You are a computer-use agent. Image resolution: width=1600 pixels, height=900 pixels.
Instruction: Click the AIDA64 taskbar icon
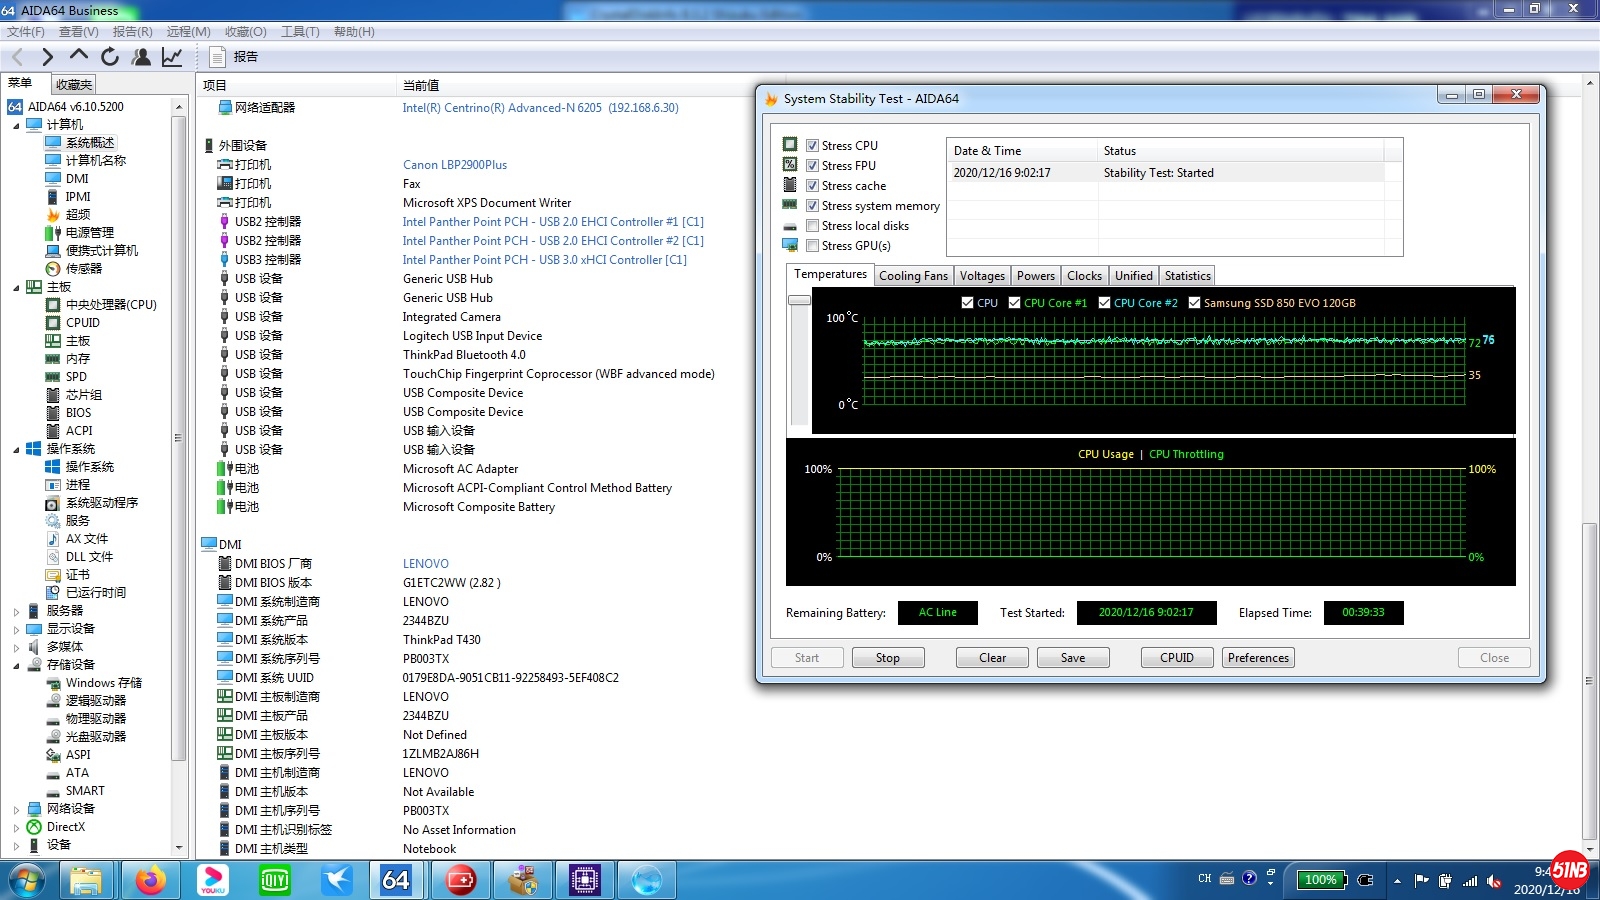[396, 880]
